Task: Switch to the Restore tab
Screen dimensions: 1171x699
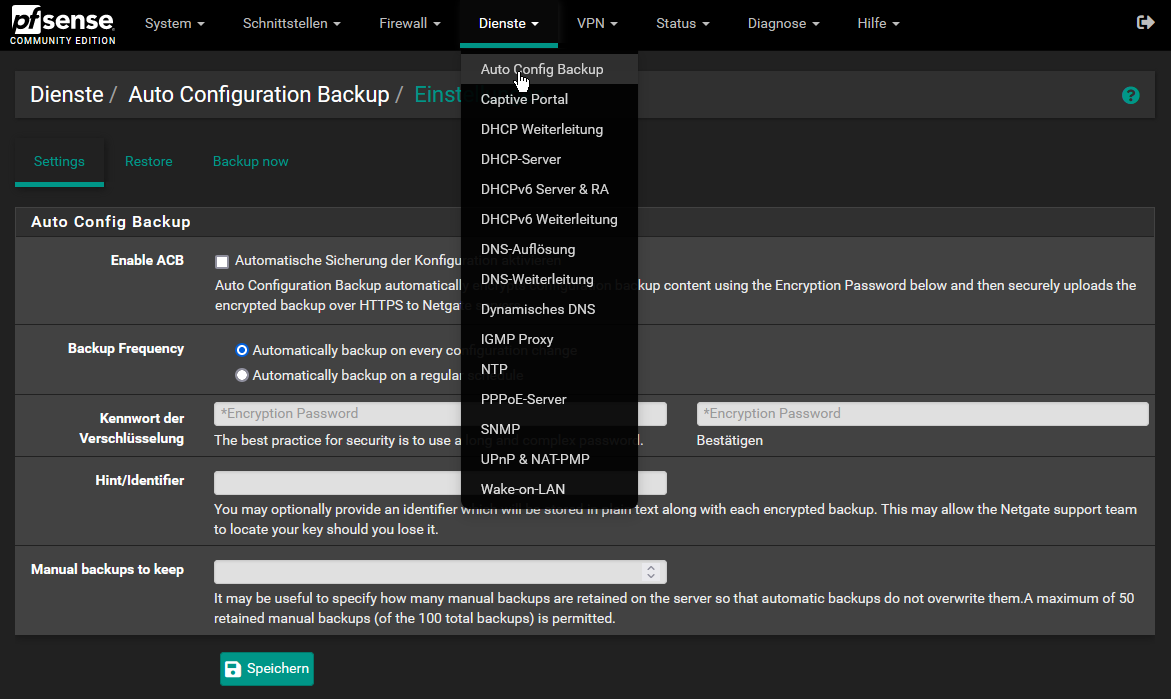Action: 149,161
